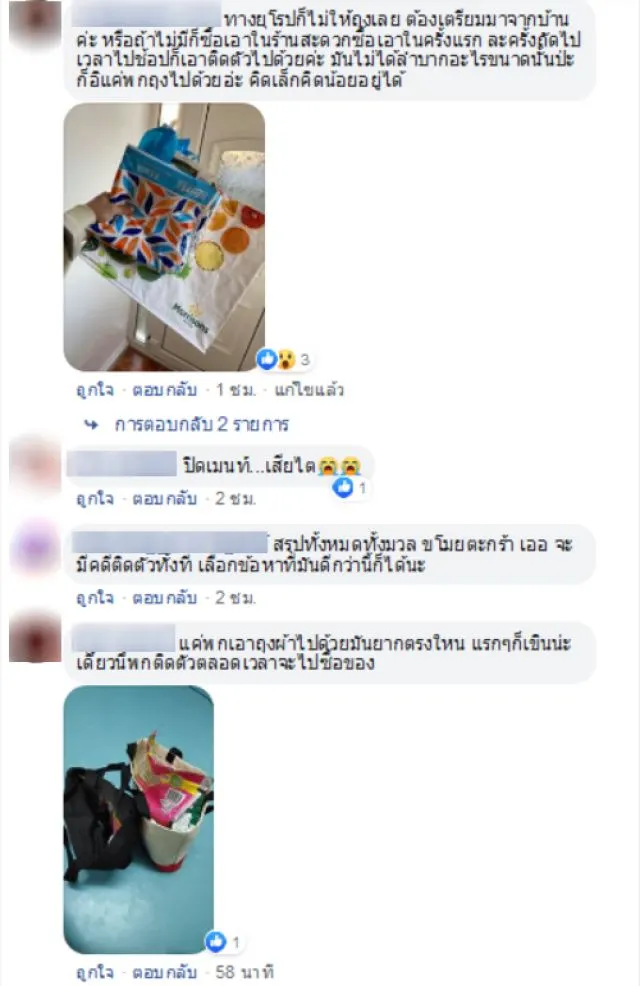Click ตอบกลับ under the Morrisons bag photo
This screenshot has width=640, height=986.
[x=165, y=390]
